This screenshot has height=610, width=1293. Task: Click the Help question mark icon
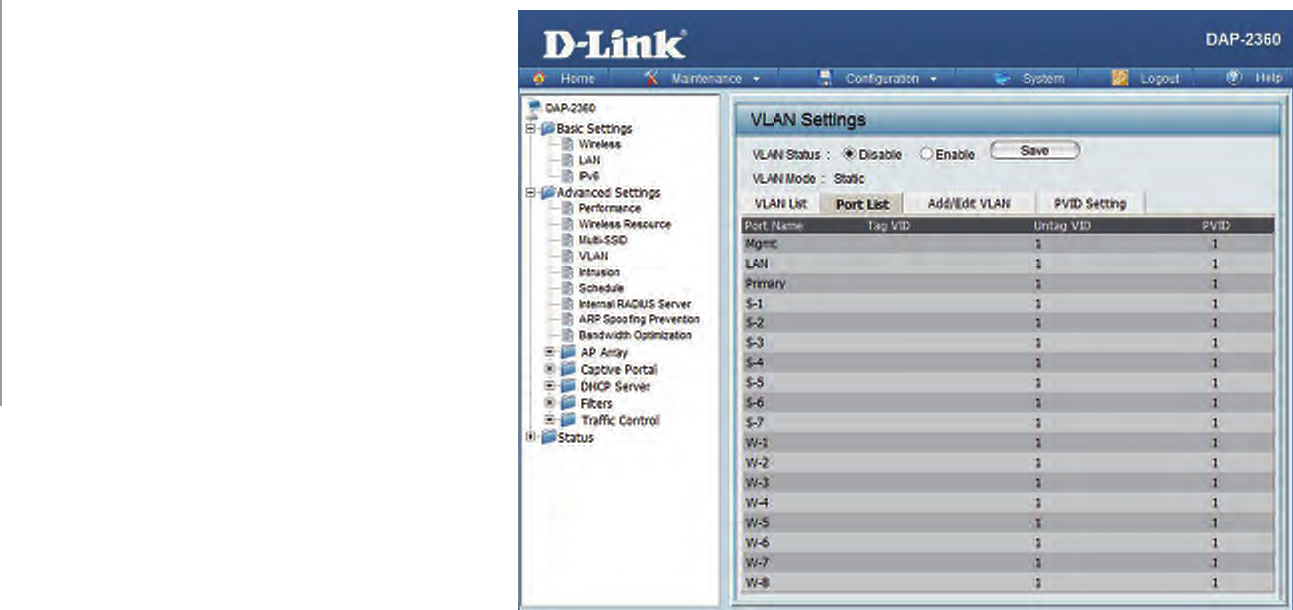pos(1234,78)
